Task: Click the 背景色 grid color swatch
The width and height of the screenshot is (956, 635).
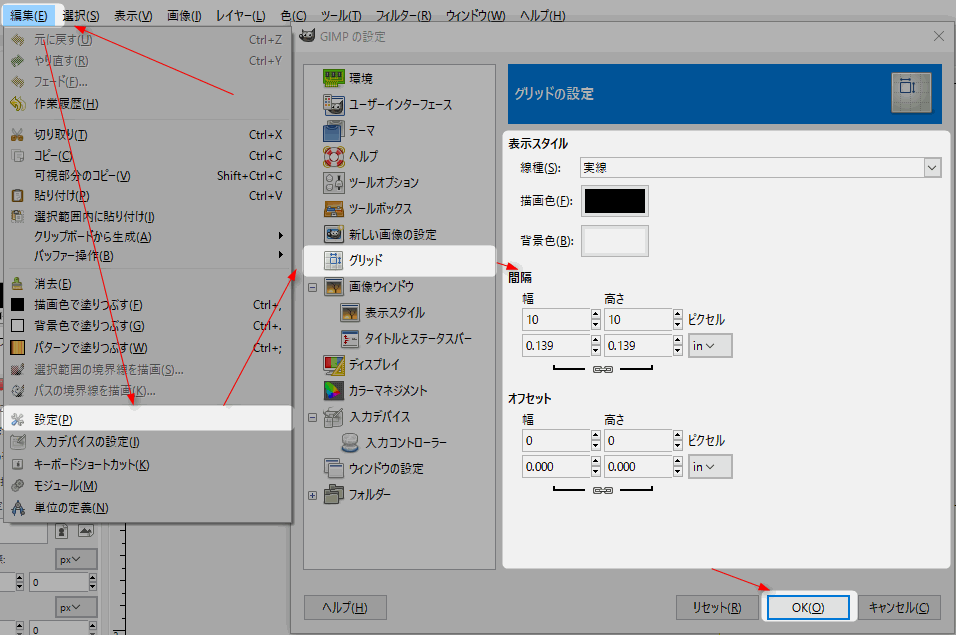Action: point(615,241)
